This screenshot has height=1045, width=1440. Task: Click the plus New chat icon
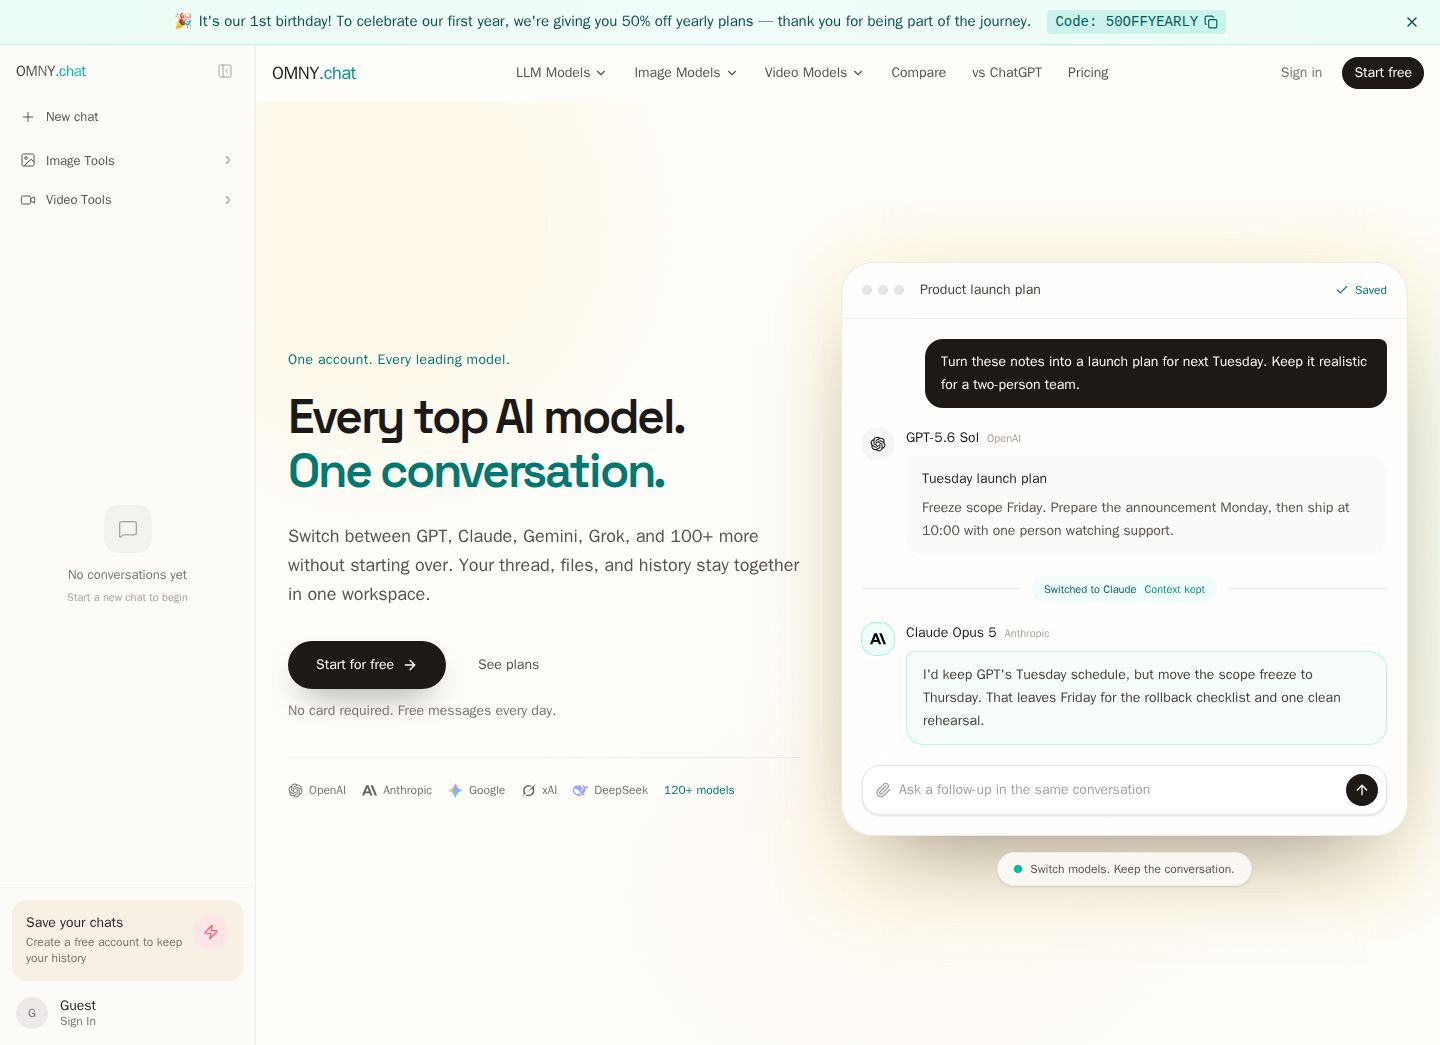click(28, 117)
